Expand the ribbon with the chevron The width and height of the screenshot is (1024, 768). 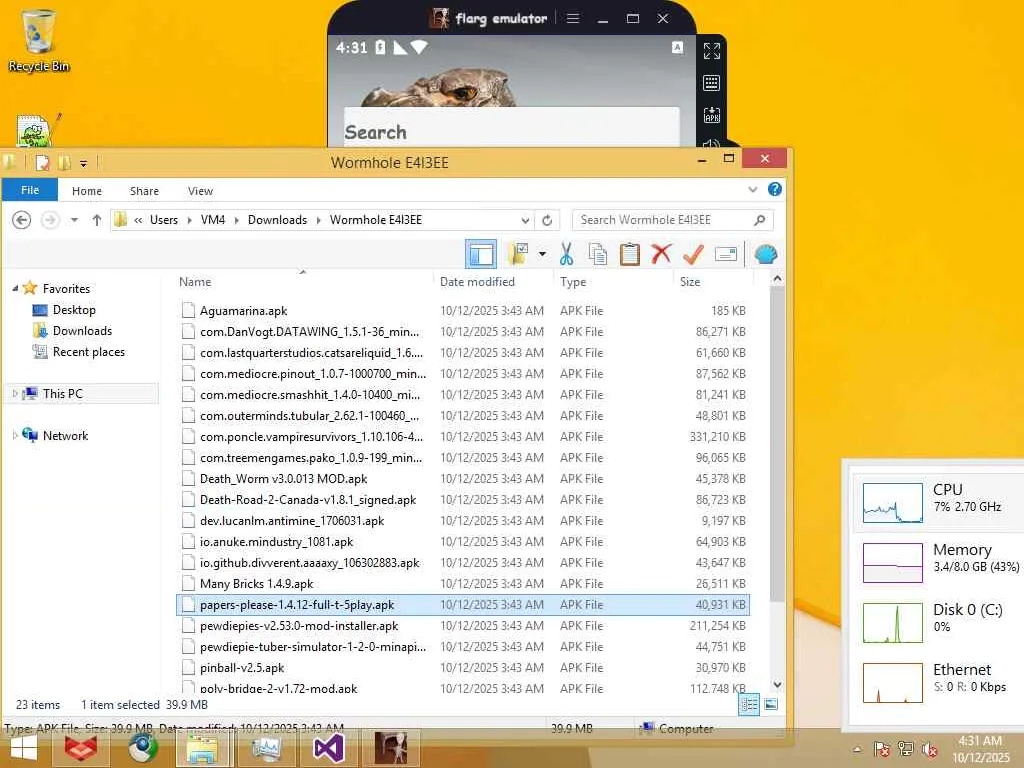click(x=753, y=189)
